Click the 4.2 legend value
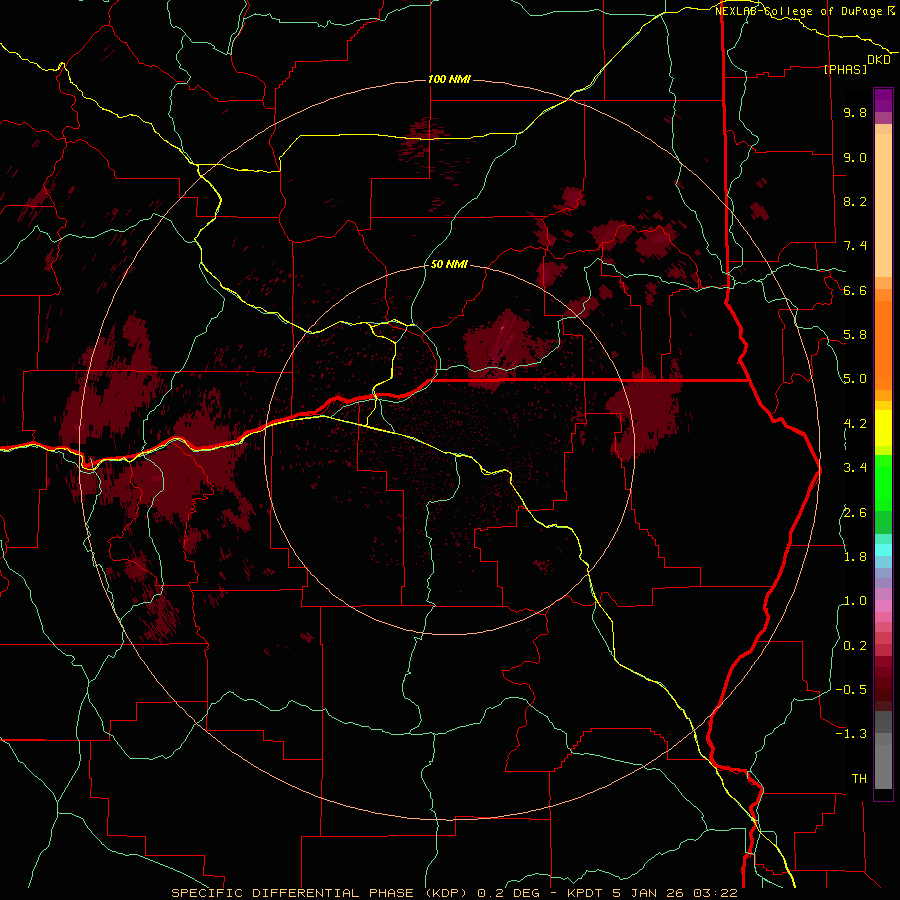 pos(855,424)
